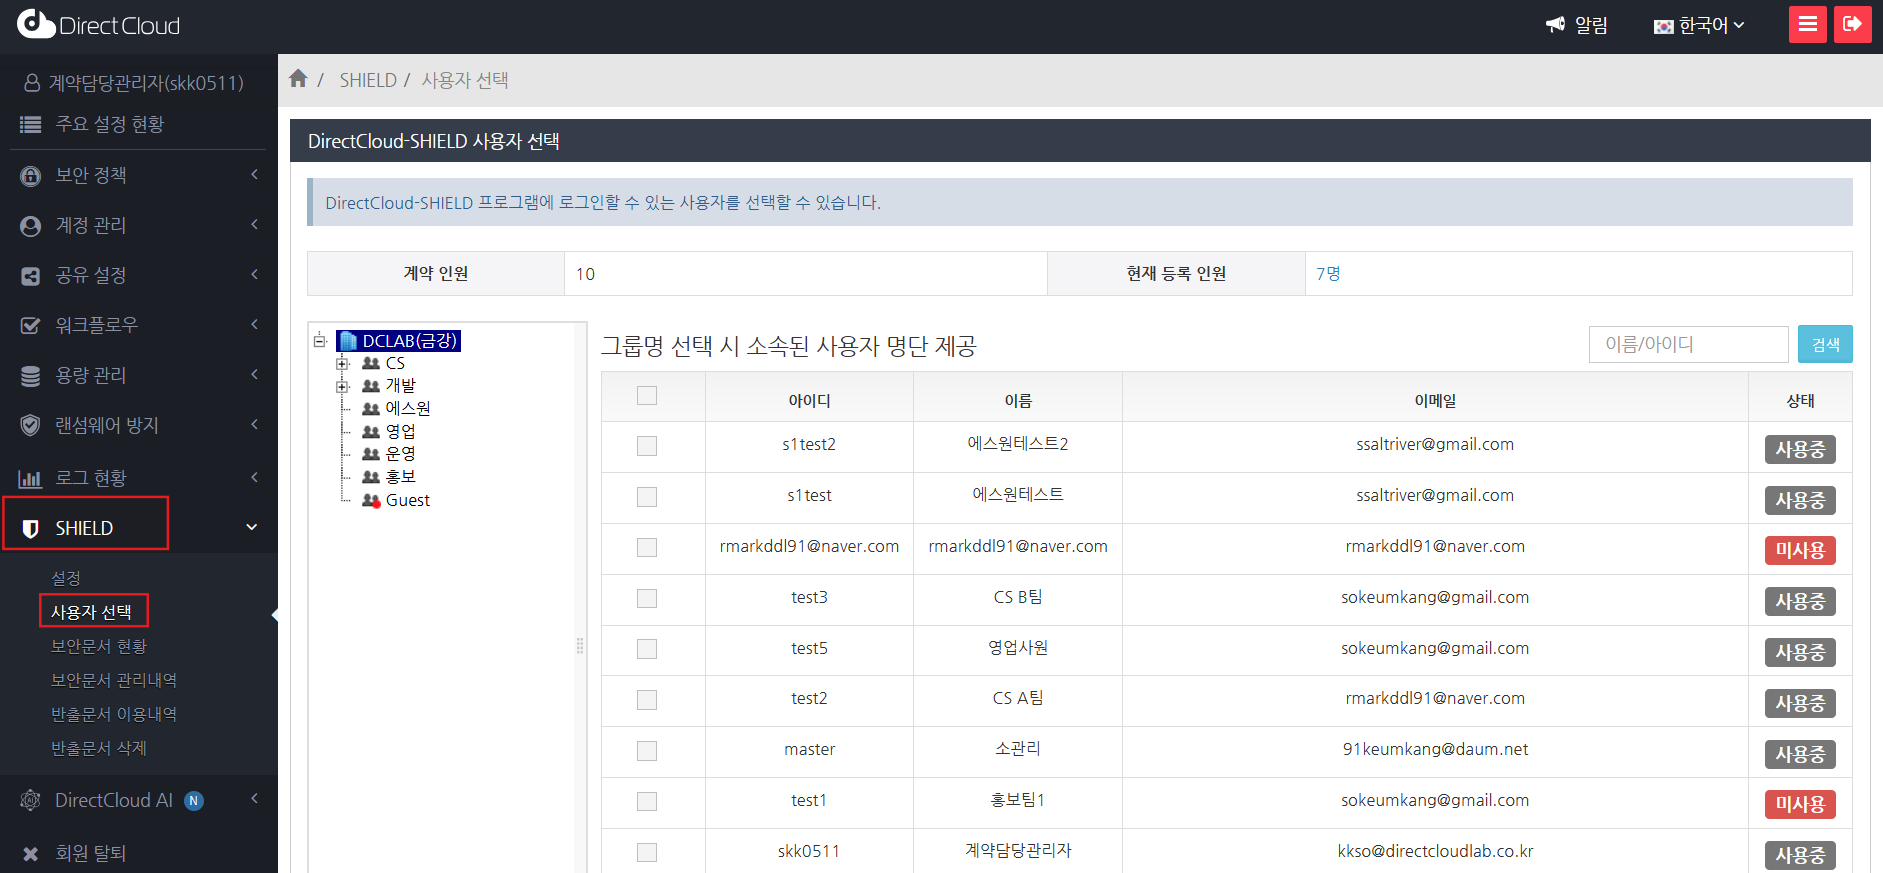Go to home via breadcrumb house icon
The width and height of the screenshot is (1883, 873).
[x=298, y=78]
